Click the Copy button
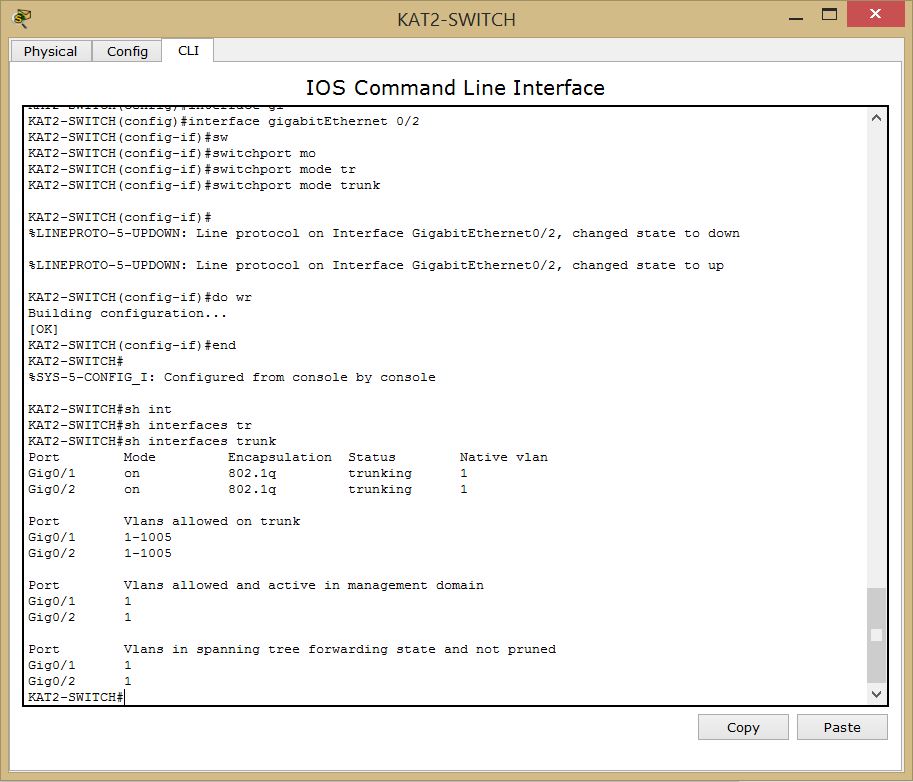The height and width of the screenshot is (782, 913). tap(743, 727)
